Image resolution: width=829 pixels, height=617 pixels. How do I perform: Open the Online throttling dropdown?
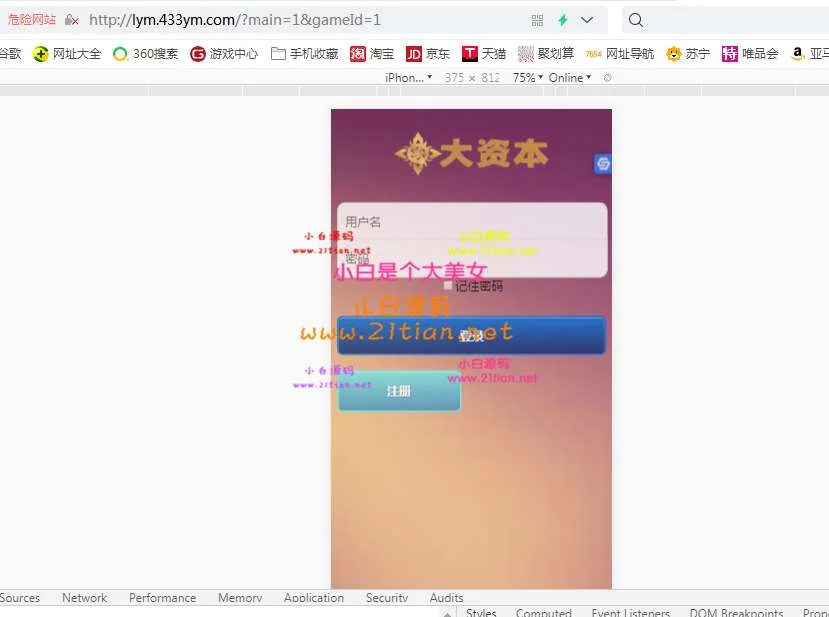tap(569, 77)
